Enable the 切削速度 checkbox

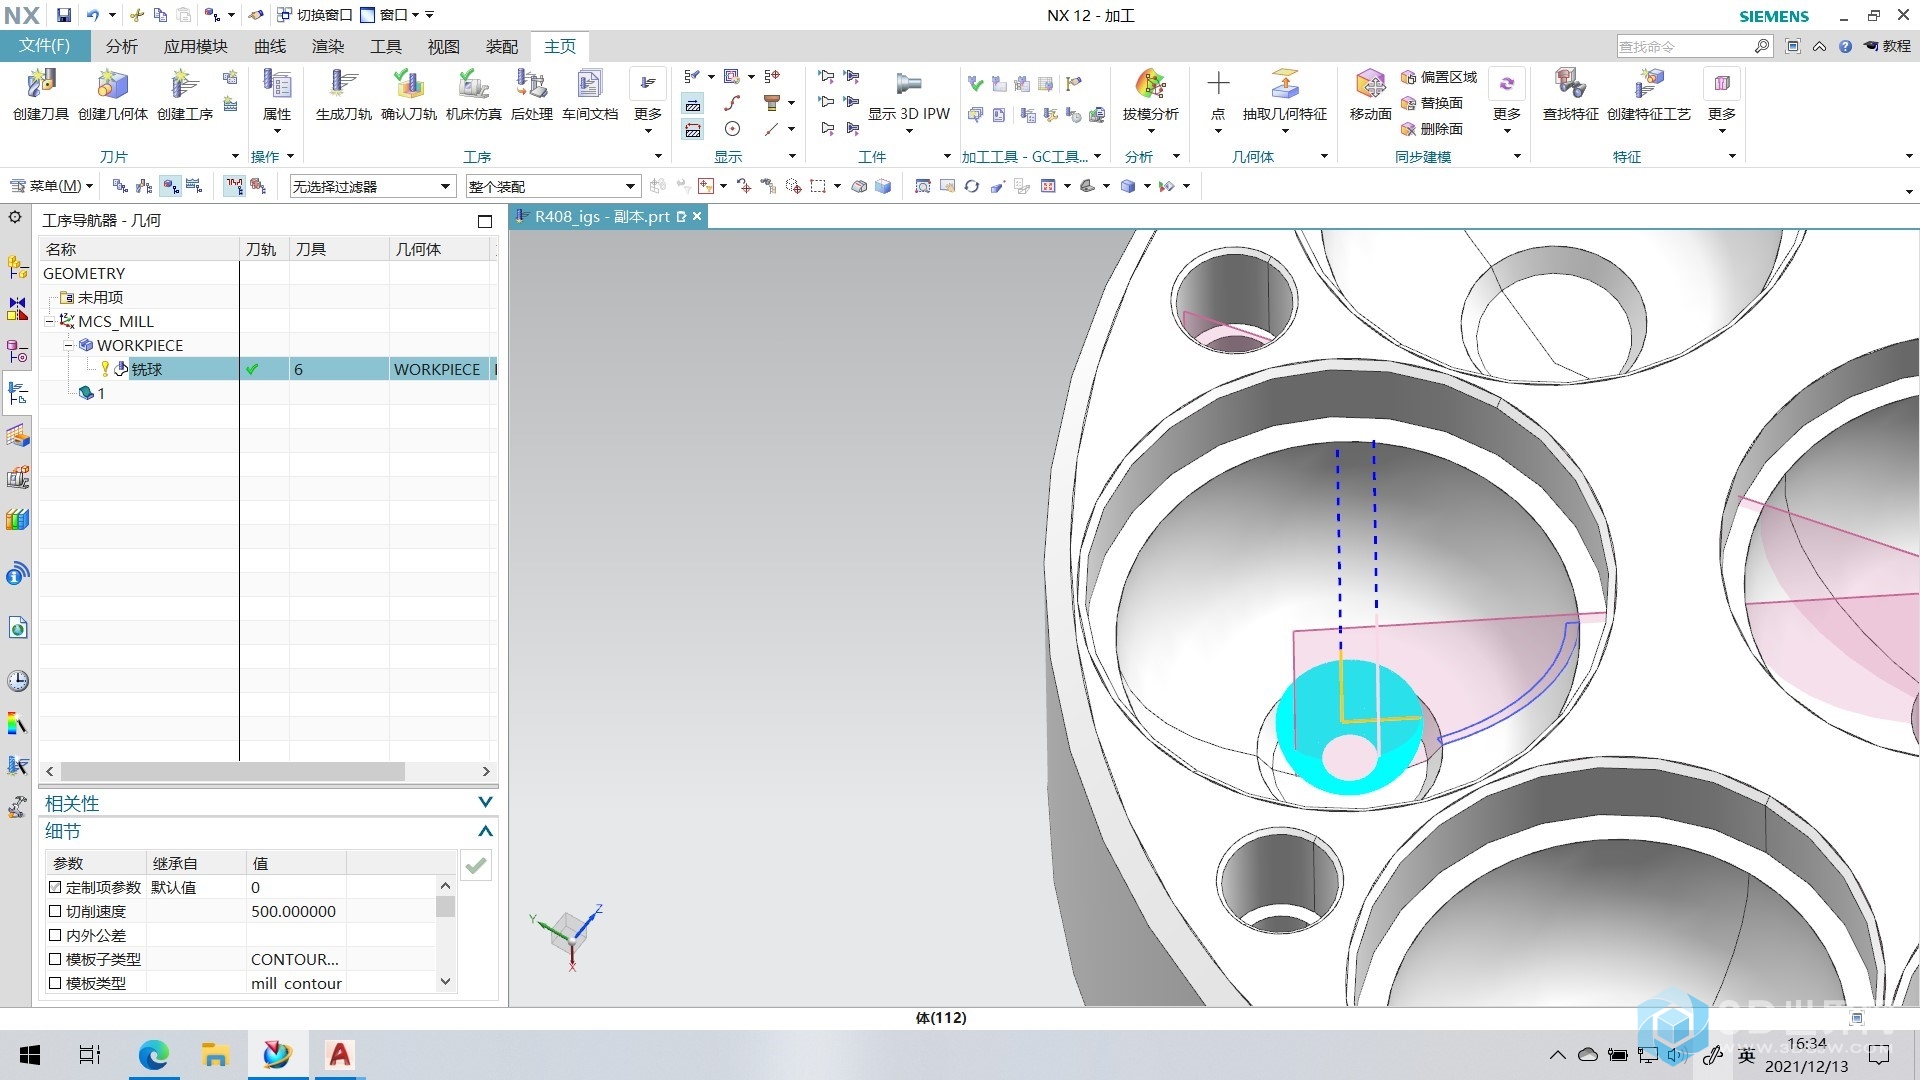point(55,911)
